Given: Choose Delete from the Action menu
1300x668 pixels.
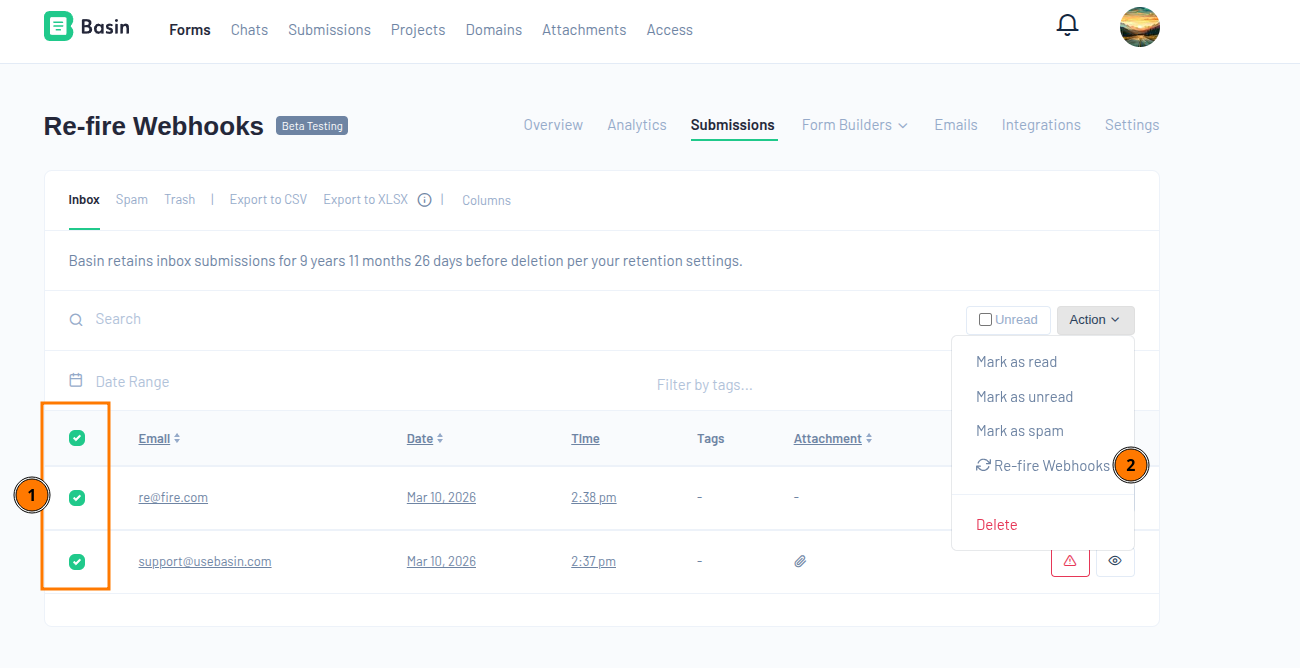Looking at the screenshot, I should (x=996, y=525).
